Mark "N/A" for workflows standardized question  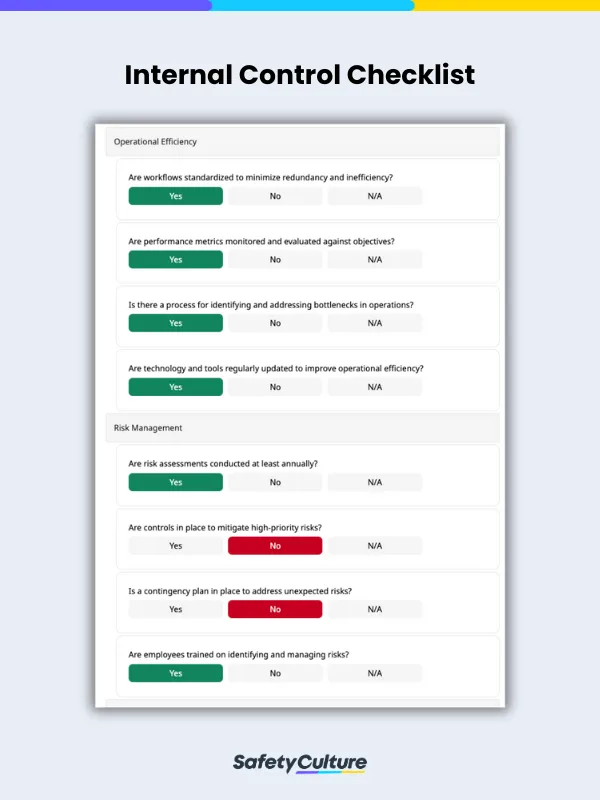[x=375, y=196]
